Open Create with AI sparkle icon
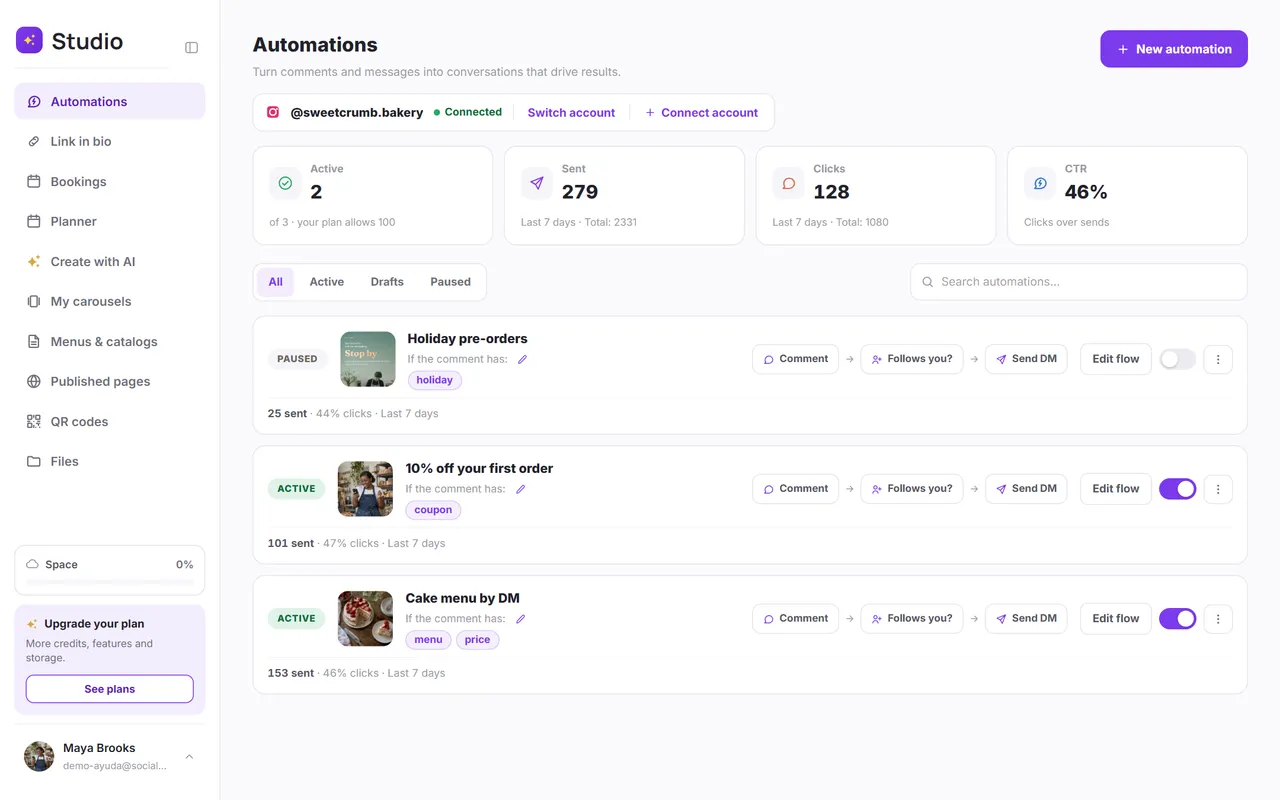 [x=34, y=261]
